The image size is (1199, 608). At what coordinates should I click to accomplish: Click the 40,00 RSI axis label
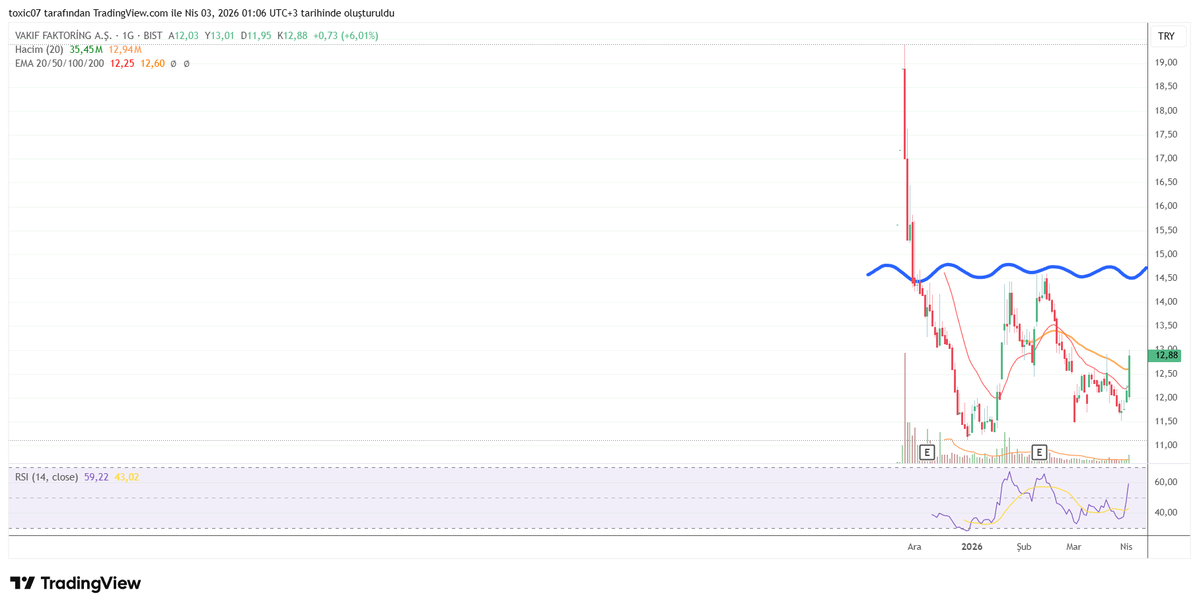pos(1166,512)
